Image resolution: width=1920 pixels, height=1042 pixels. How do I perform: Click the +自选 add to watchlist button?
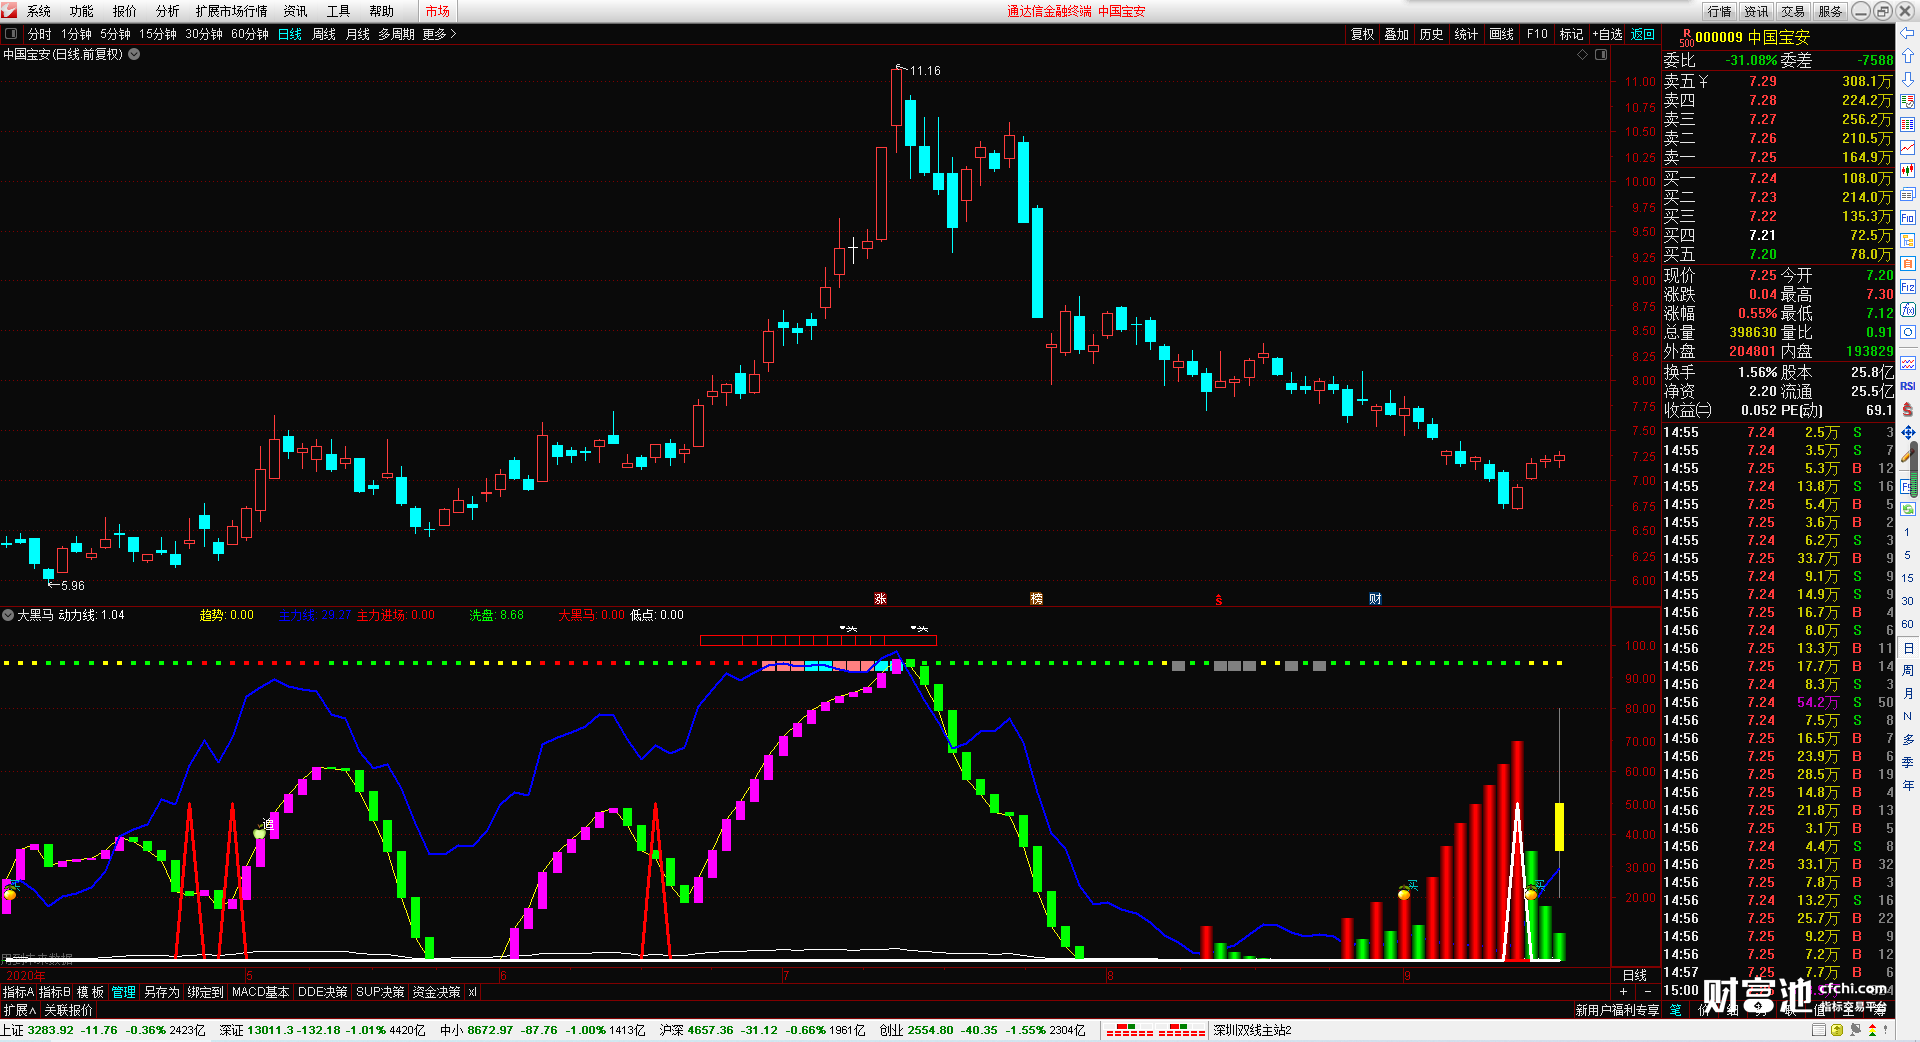(1608, 34)
